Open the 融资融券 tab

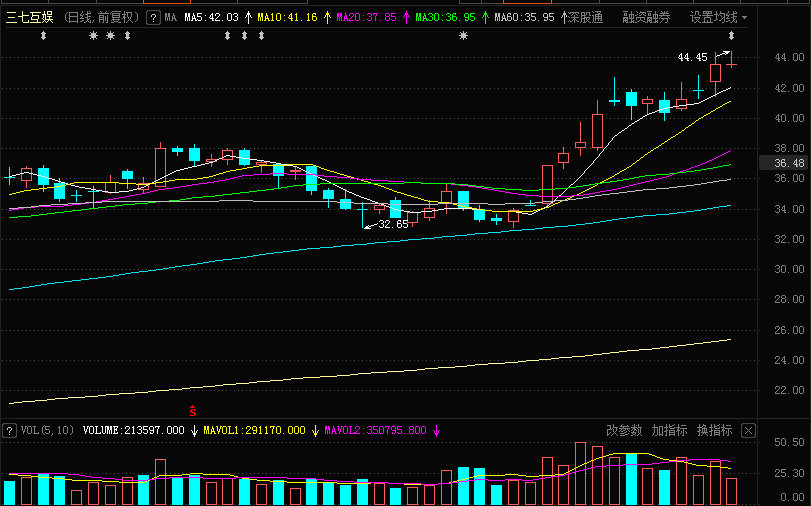coord(647,18)
